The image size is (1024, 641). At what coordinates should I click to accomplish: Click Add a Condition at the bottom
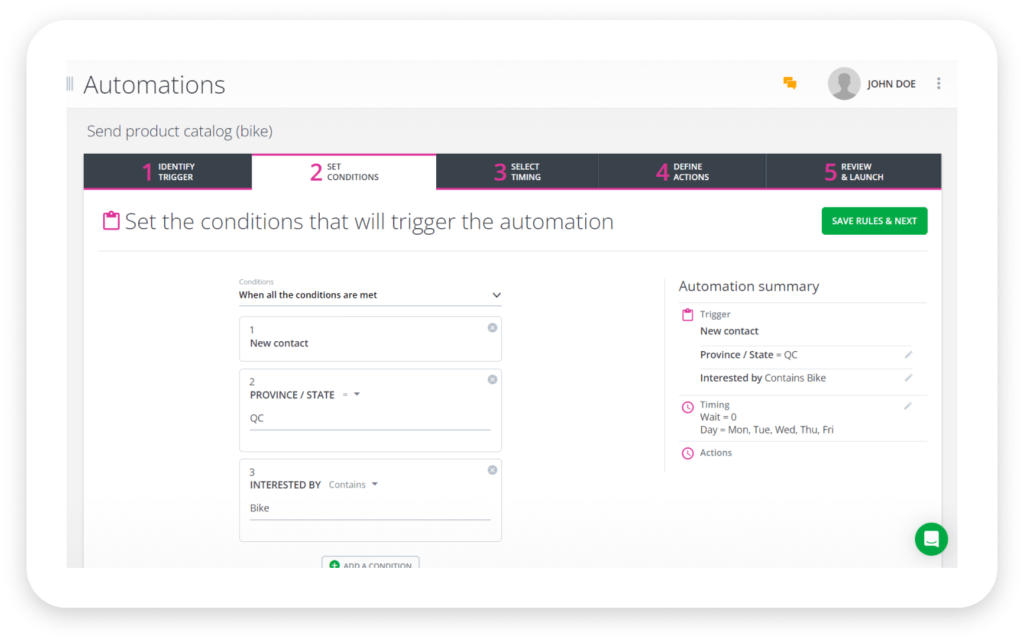coord(370,563)
